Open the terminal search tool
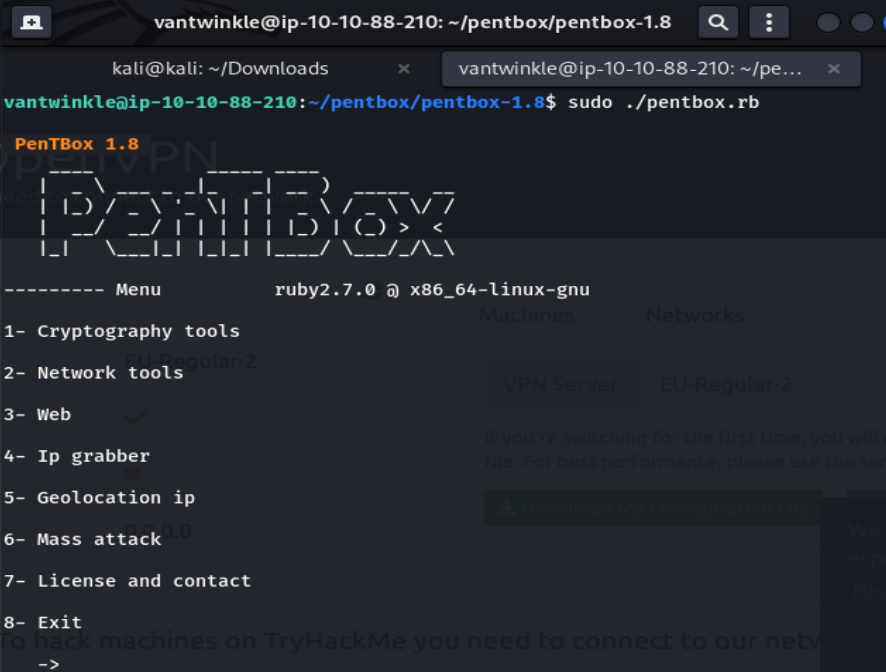This screenshot has height=672, width=886. coord(718,23)
